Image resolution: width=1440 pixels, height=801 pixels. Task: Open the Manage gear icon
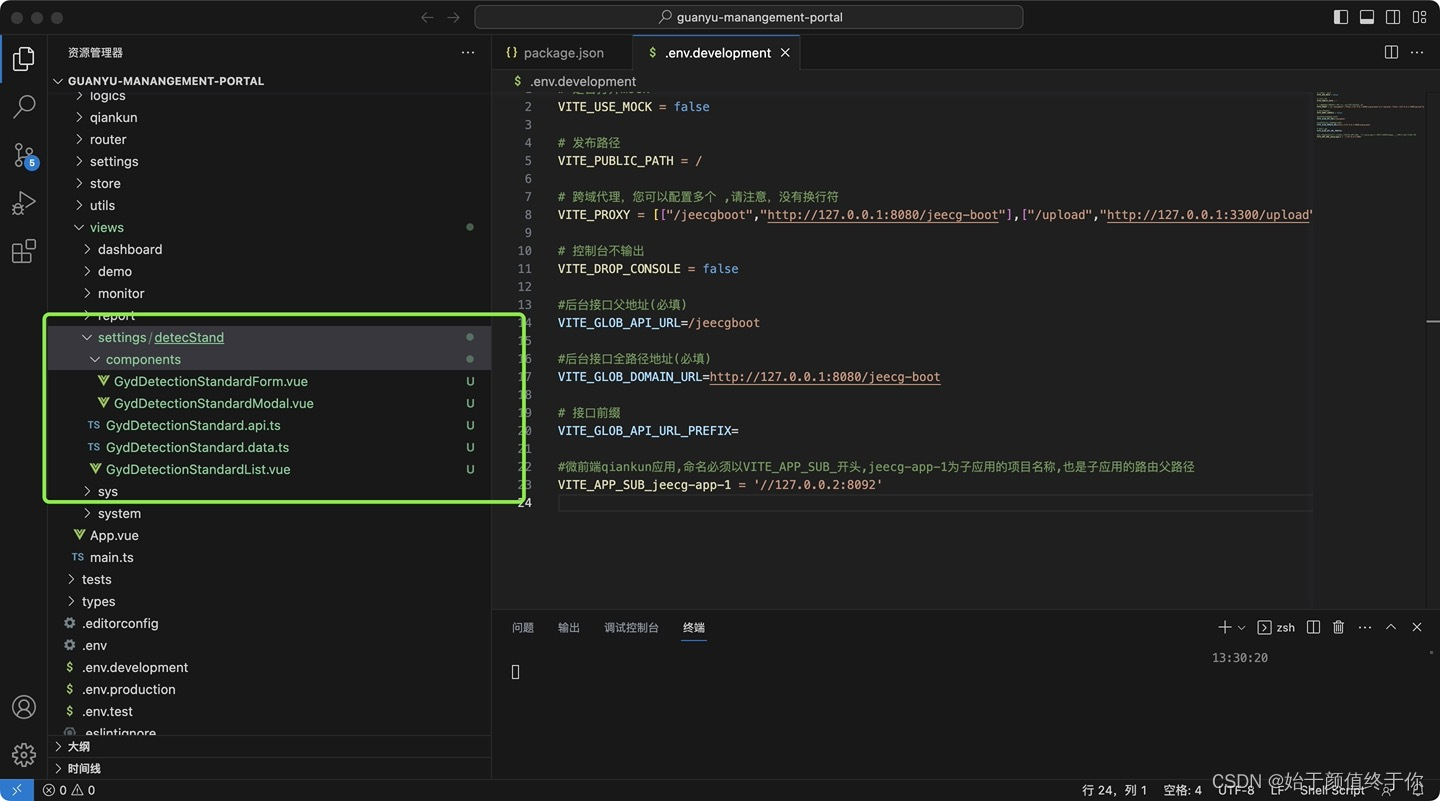click(24, 754)
